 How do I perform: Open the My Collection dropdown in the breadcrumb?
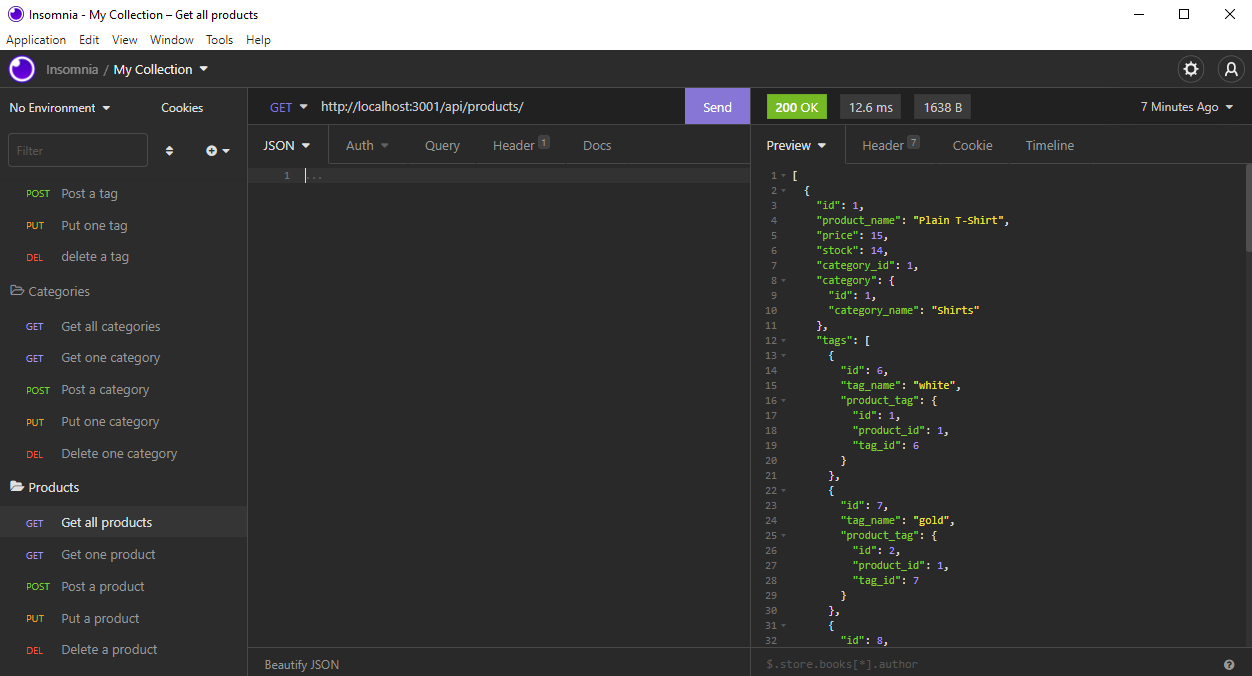(x=160, y=69)
